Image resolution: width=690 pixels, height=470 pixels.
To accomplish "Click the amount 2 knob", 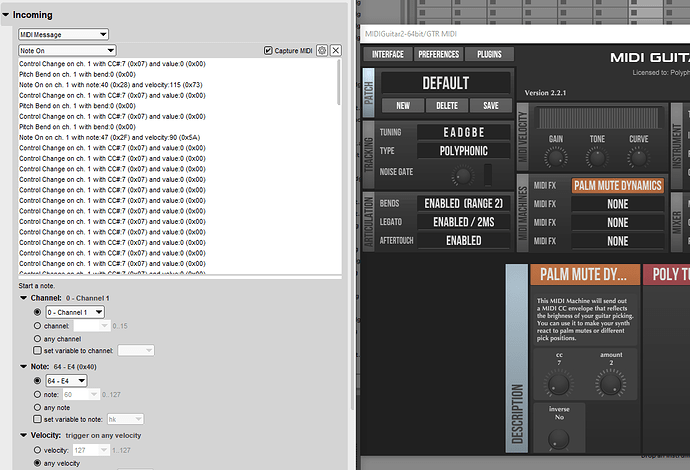I will 611,383.
